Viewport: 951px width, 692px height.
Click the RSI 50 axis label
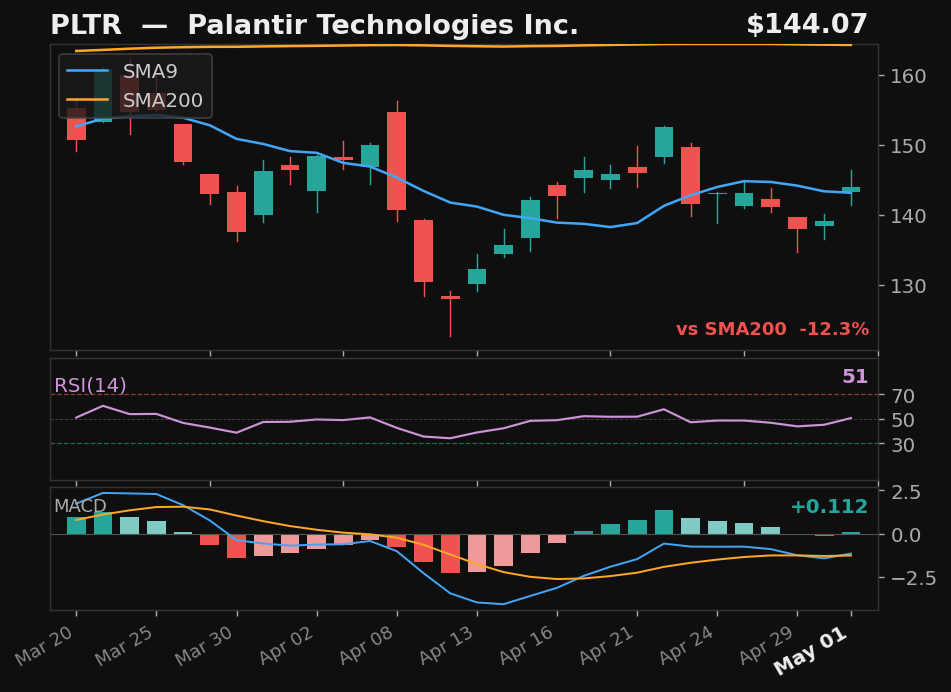[902, 420]
